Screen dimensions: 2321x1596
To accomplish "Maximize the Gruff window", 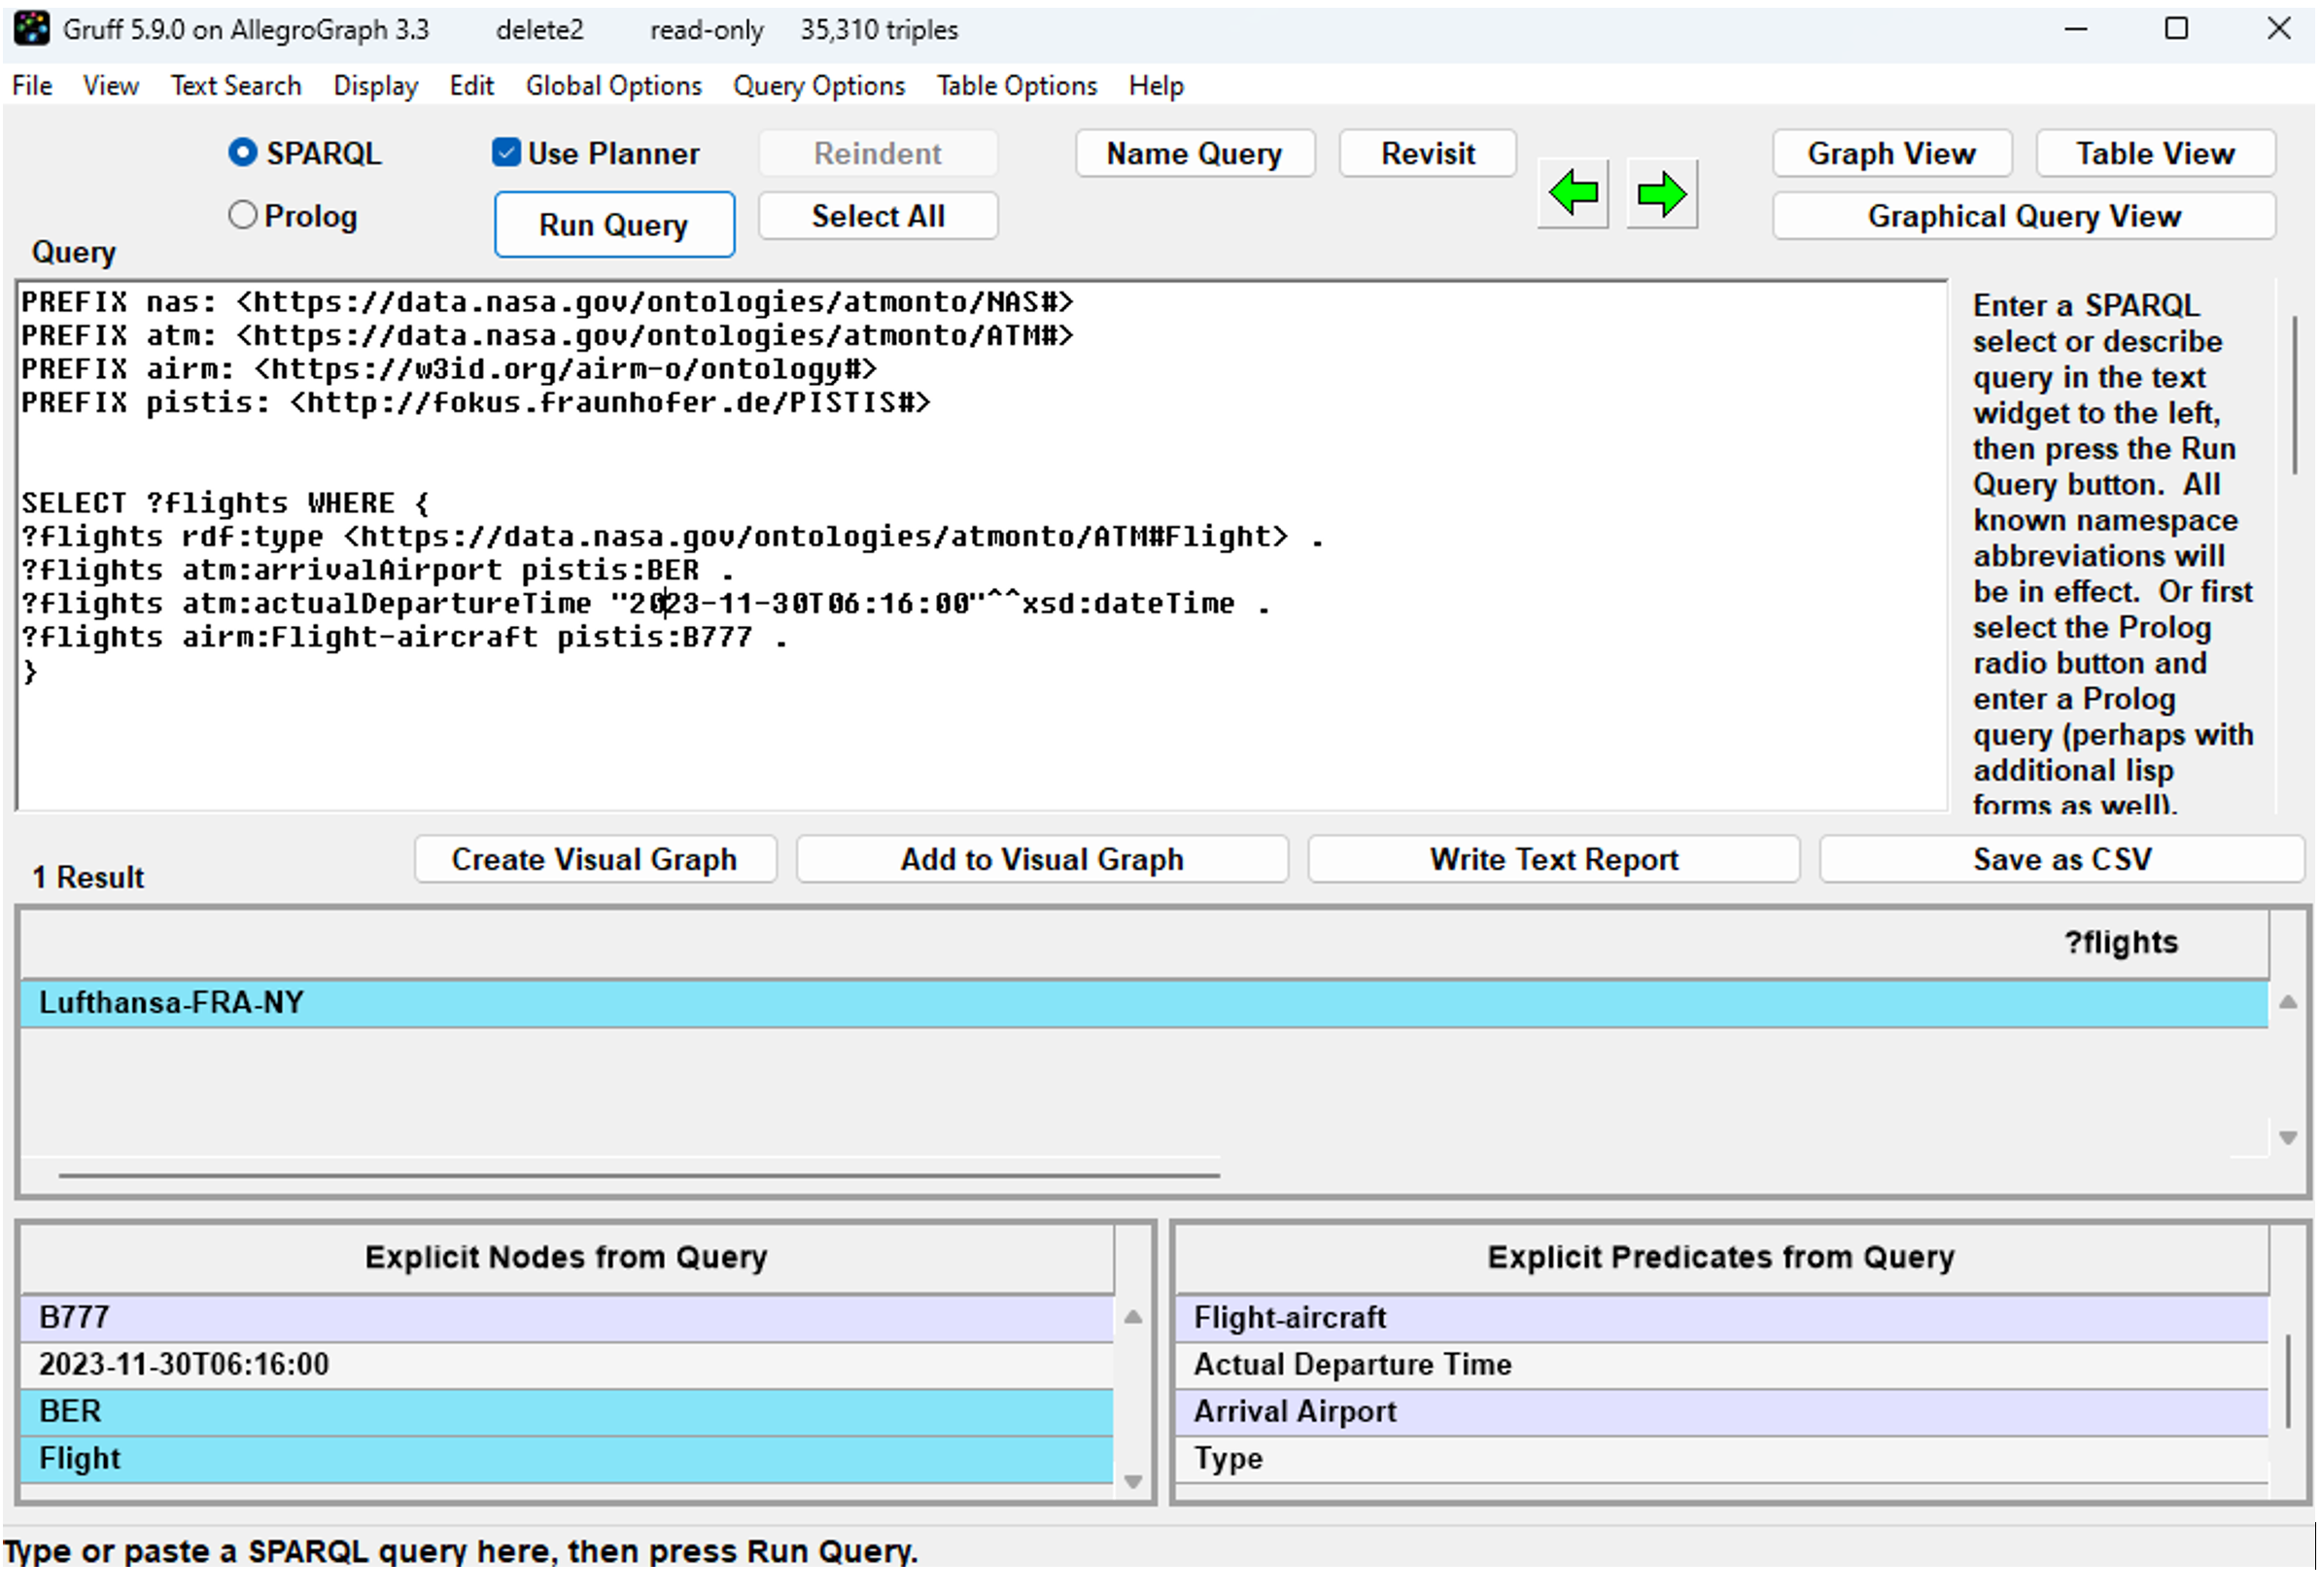I will tap(2175, 29).
